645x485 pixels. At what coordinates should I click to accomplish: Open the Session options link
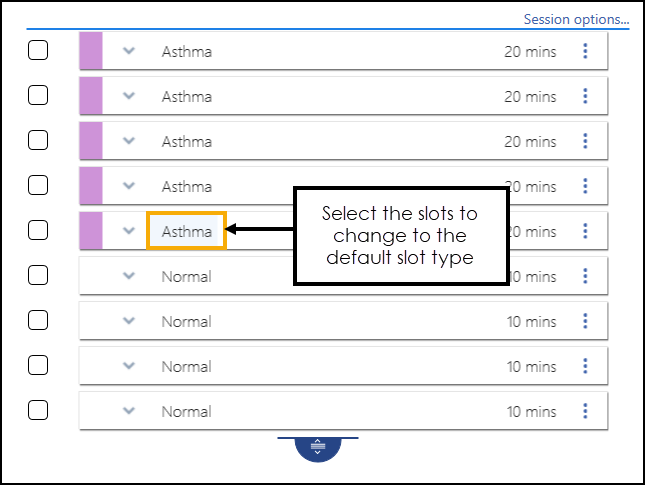(x=576, y=19)
